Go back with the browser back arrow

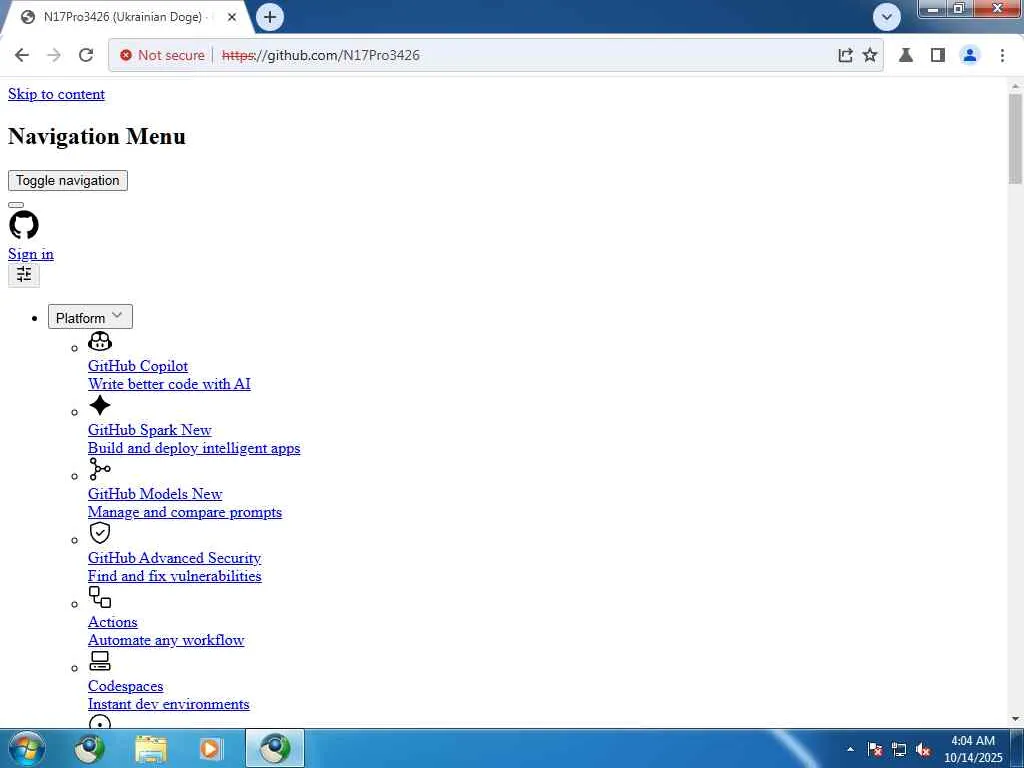tap(22, 55)
